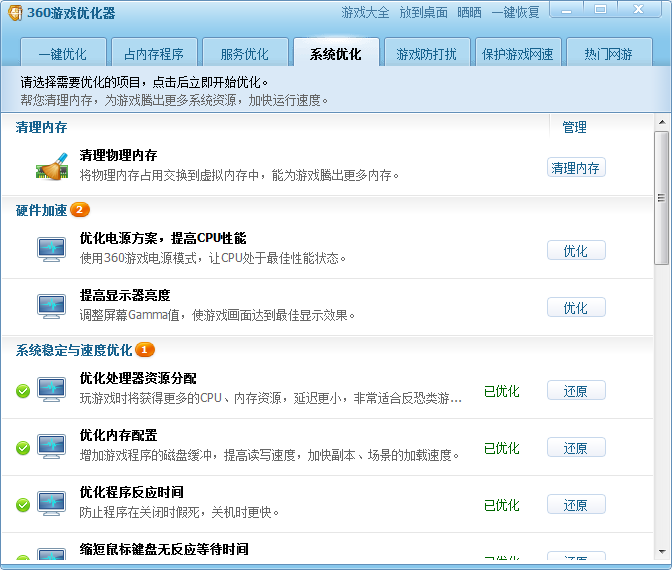Open the 占内存程序 tab
This screenshot has width=672, height=570.
point(154,53)
